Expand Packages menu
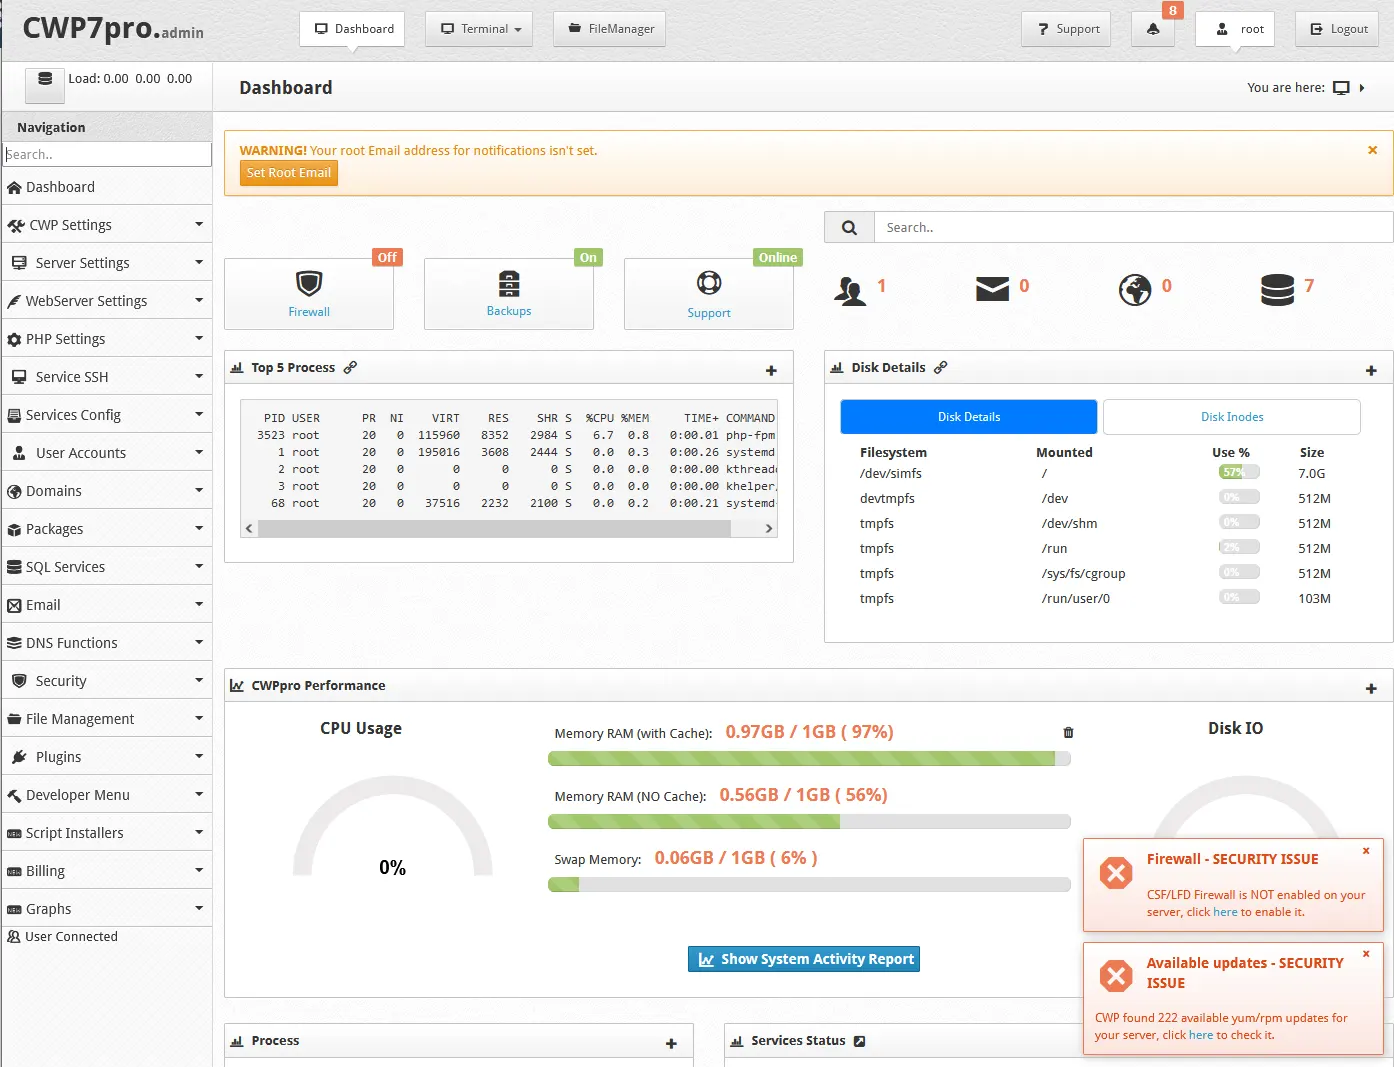1394x1067 pixels. point(106,529)
